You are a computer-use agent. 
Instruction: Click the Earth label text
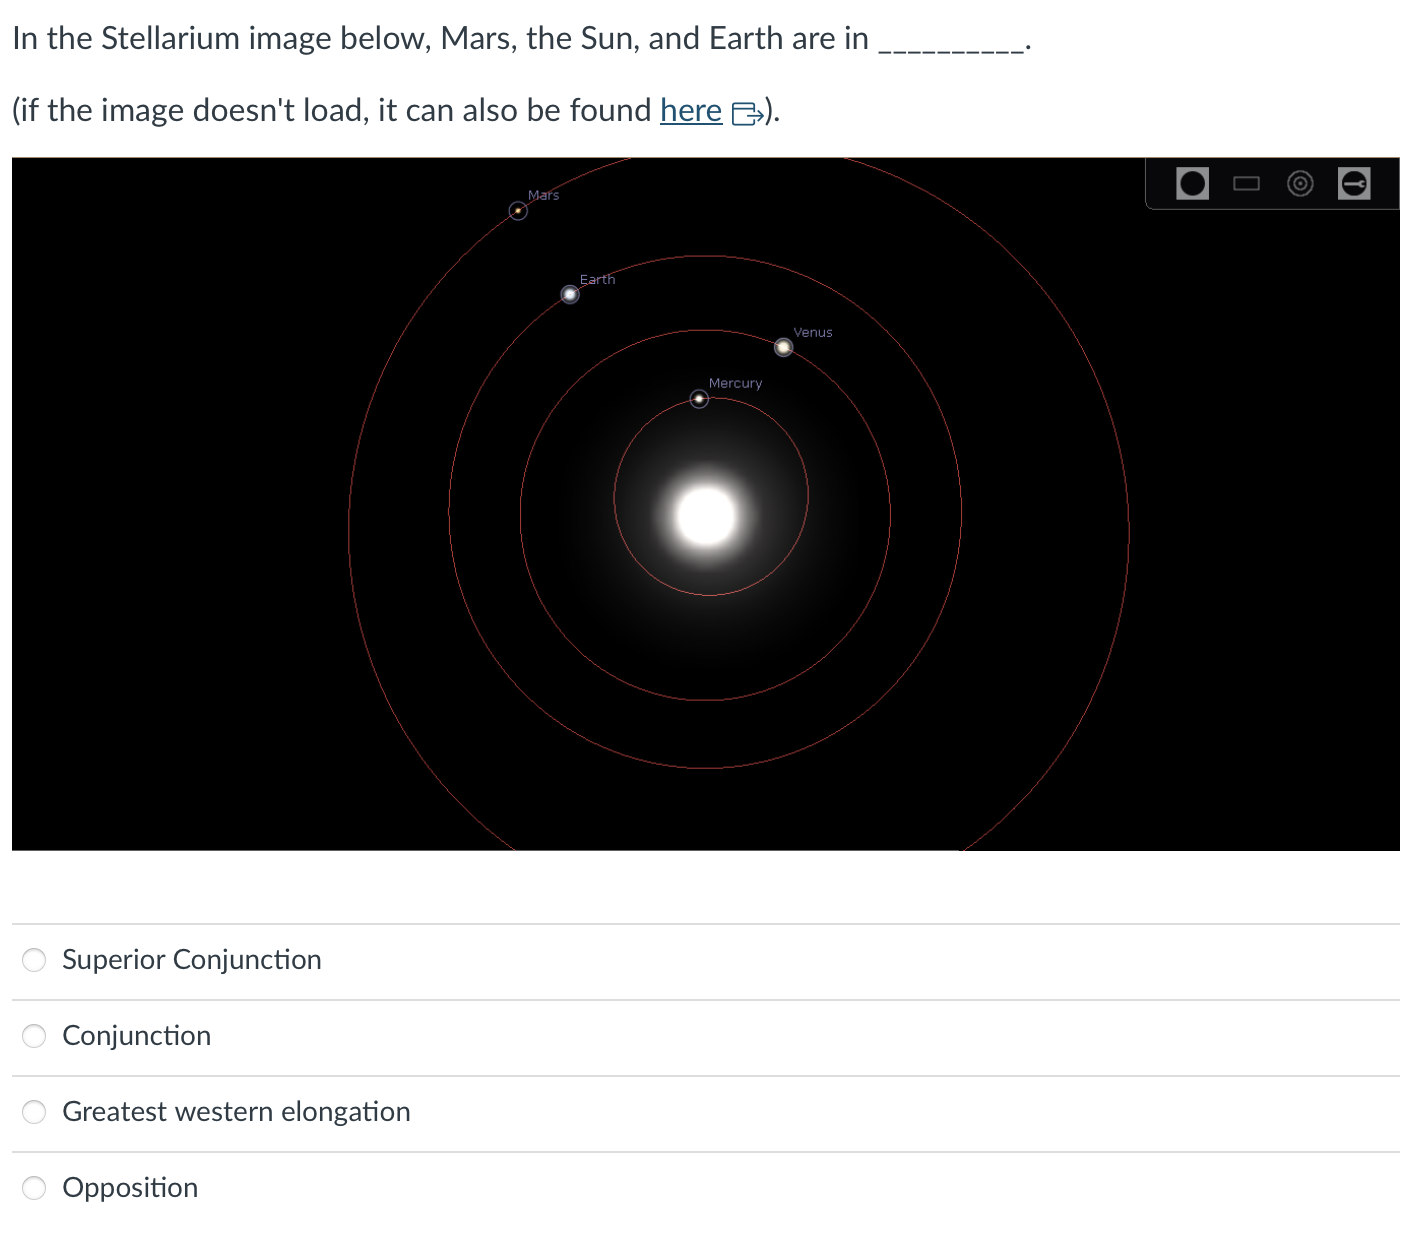coord(597,279)
